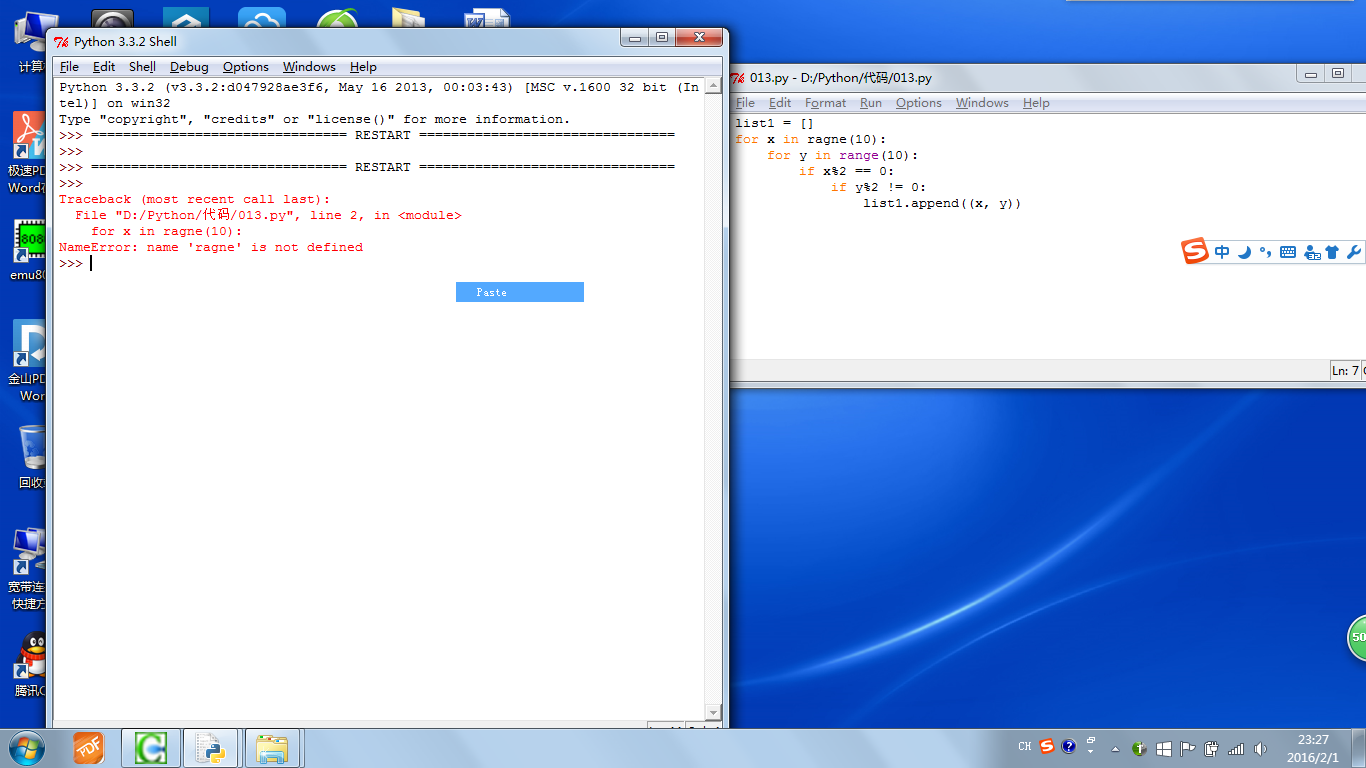This screenshot has height=768, width=1366.
Task: Click the Sogou input method logo
Action: 1195,252
